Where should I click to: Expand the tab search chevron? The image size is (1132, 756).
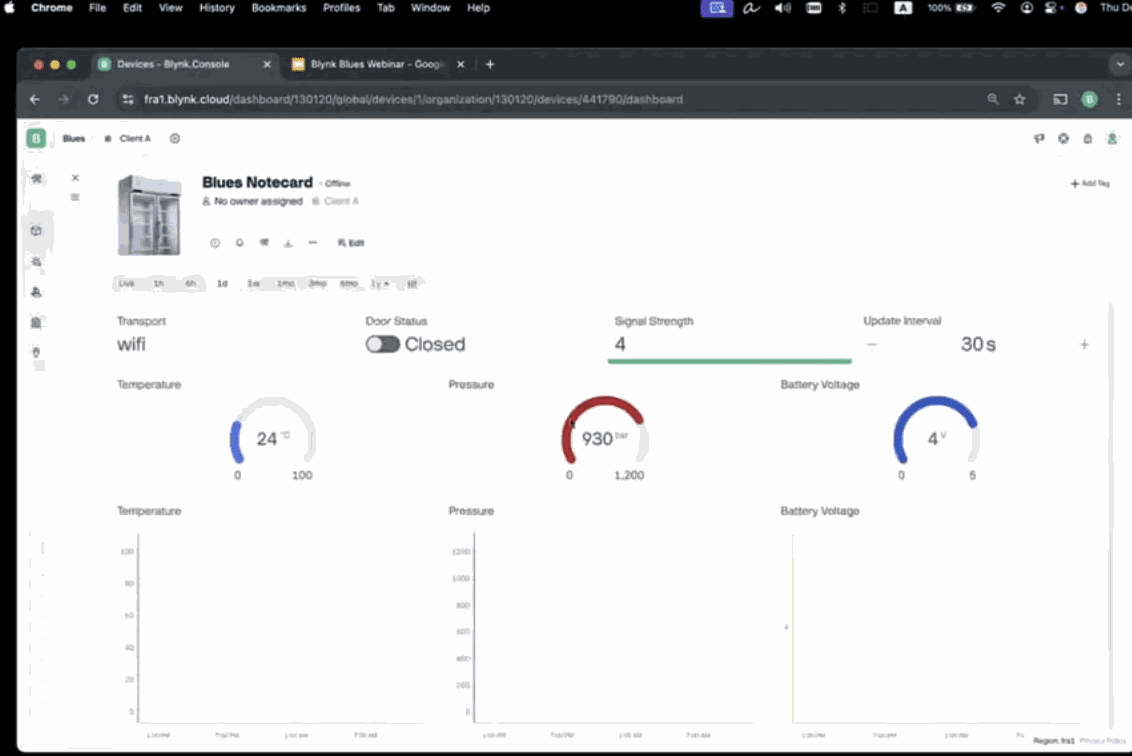[1120, 64]
